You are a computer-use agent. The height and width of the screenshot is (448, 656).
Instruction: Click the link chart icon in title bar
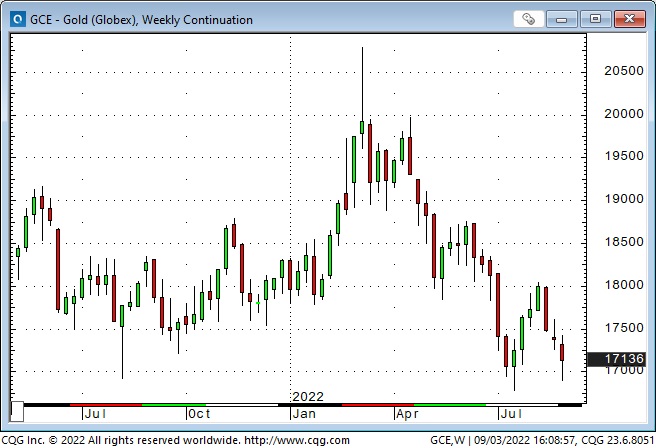click(x=528, y=19)
